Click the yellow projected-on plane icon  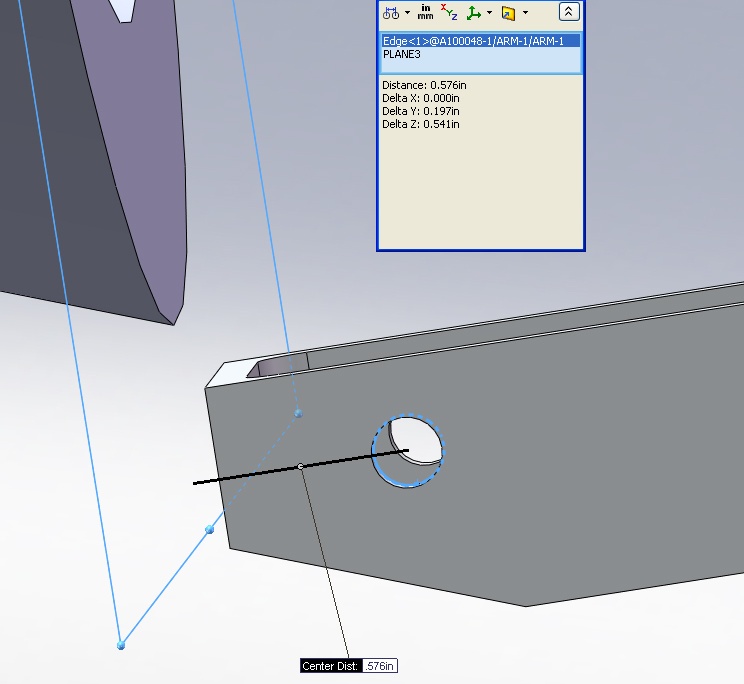[508, 13]
